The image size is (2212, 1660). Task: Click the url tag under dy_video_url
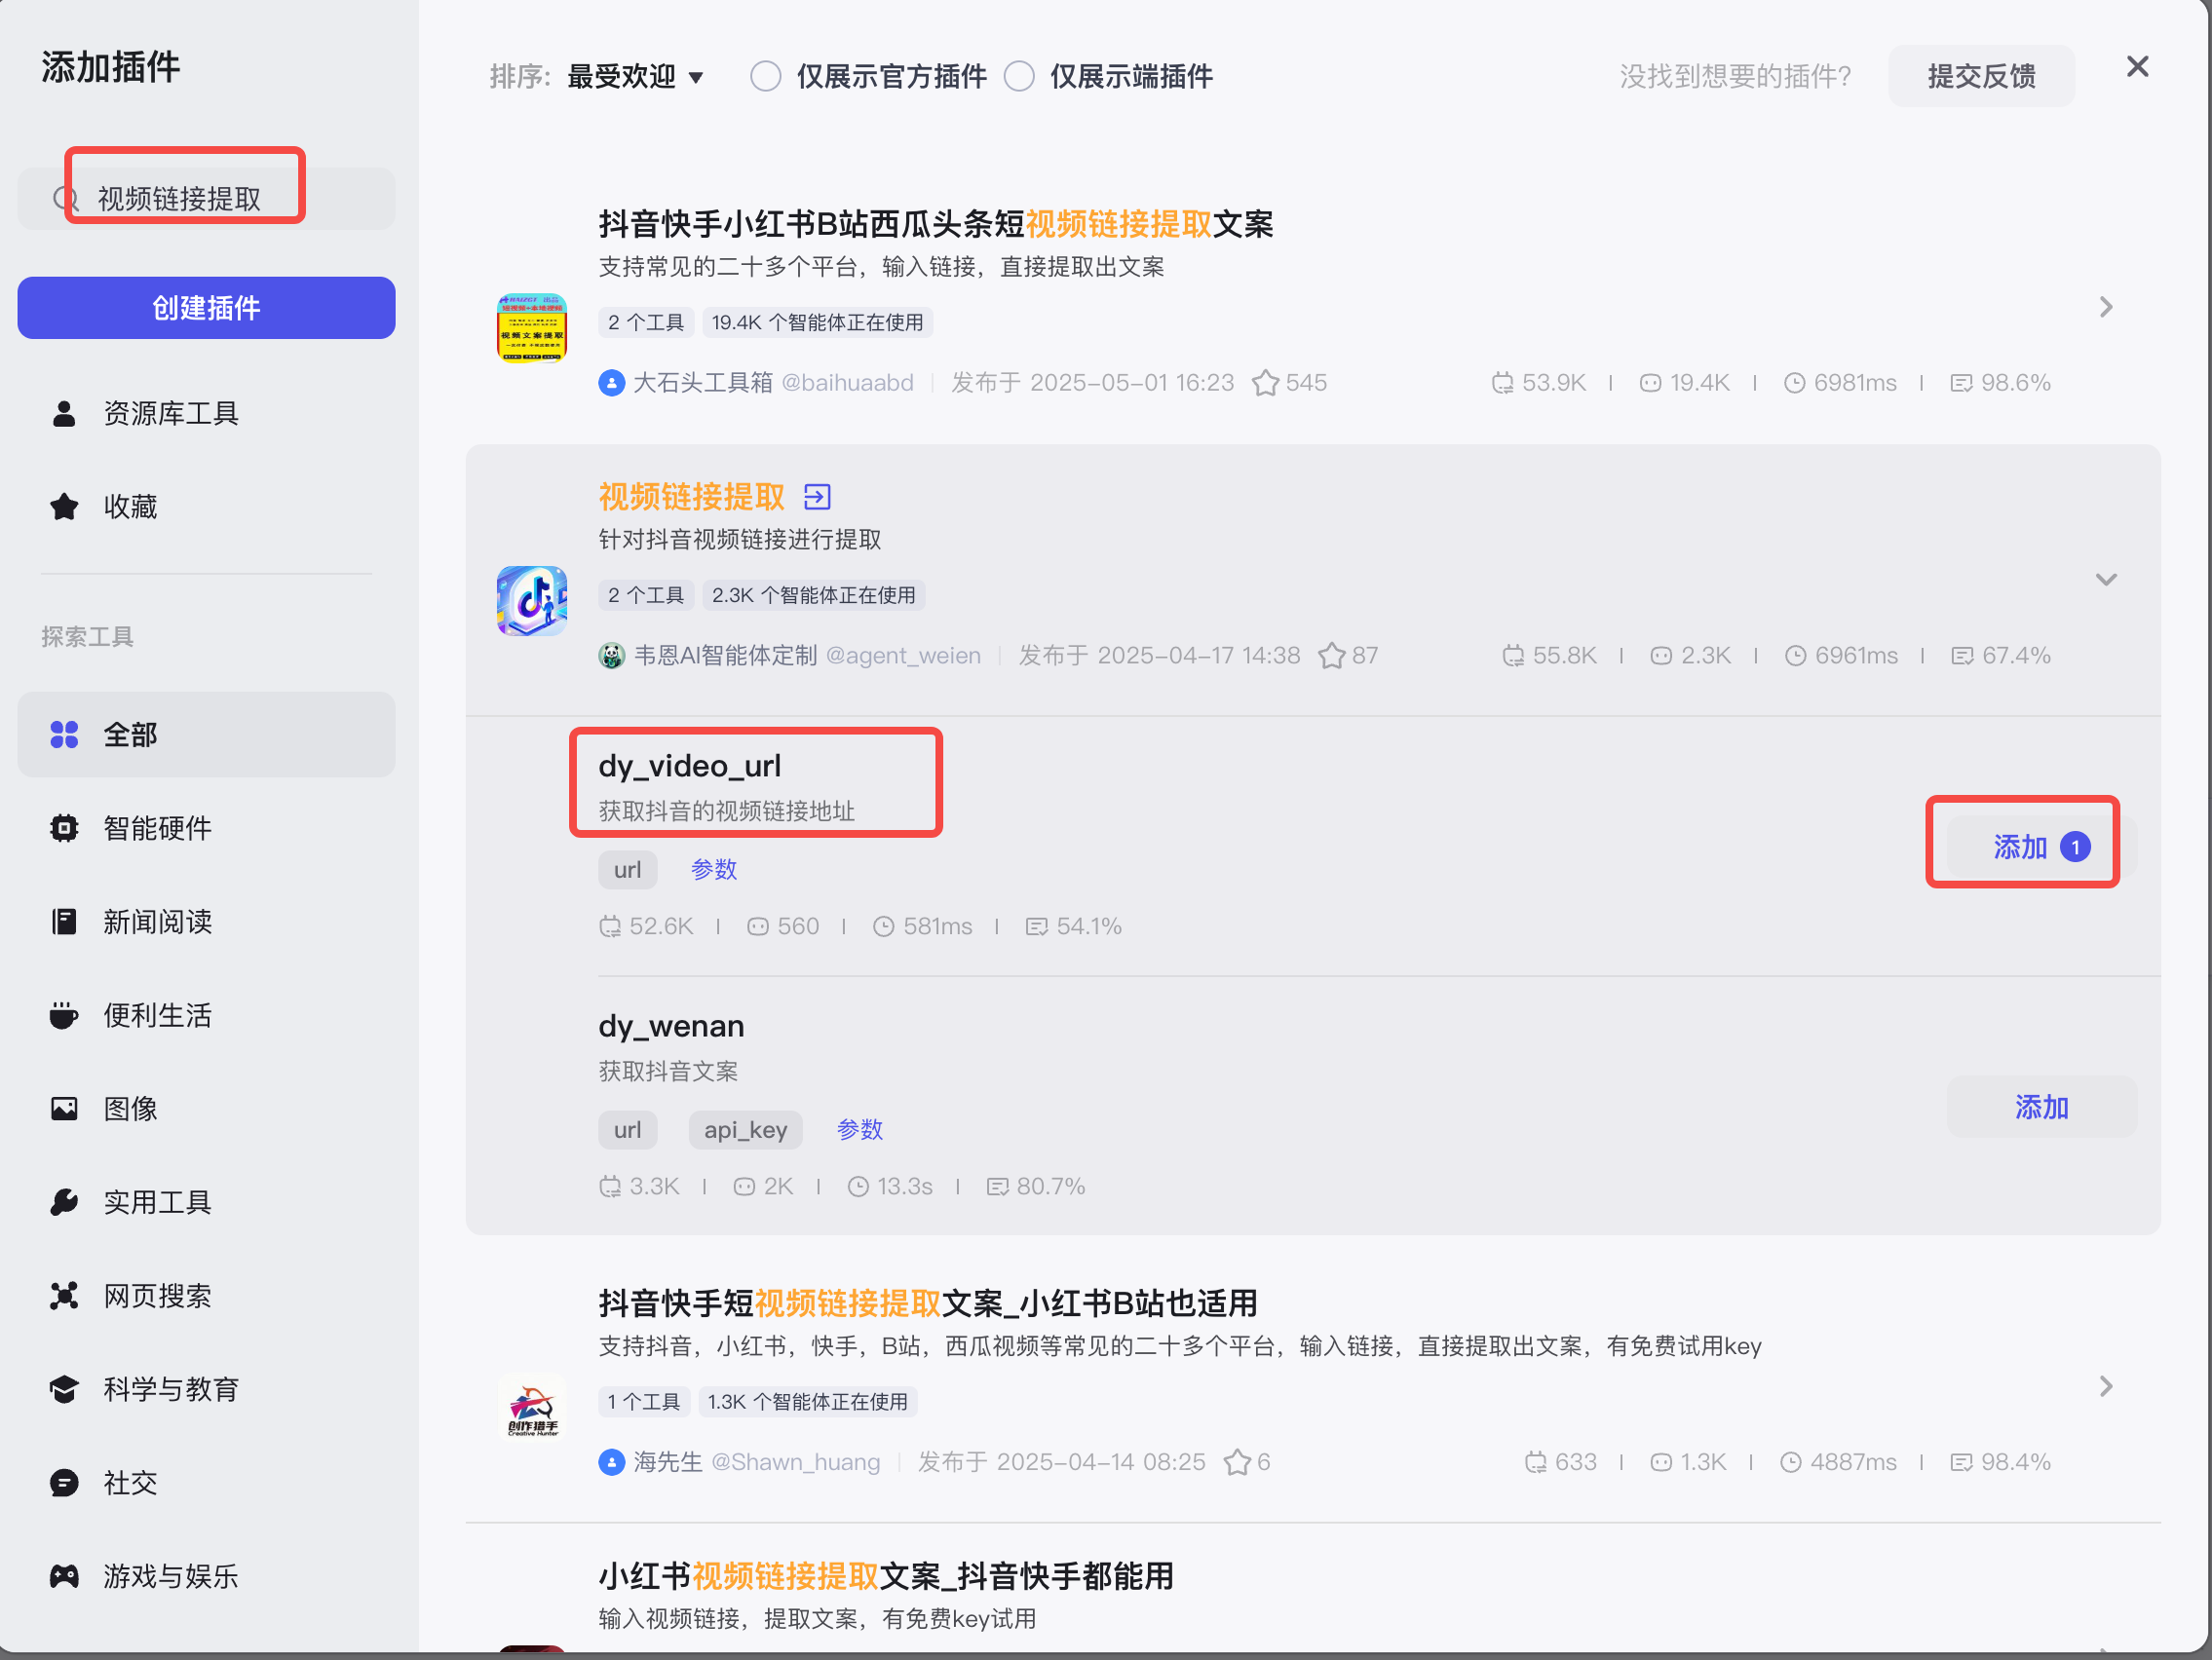[627, 870]
